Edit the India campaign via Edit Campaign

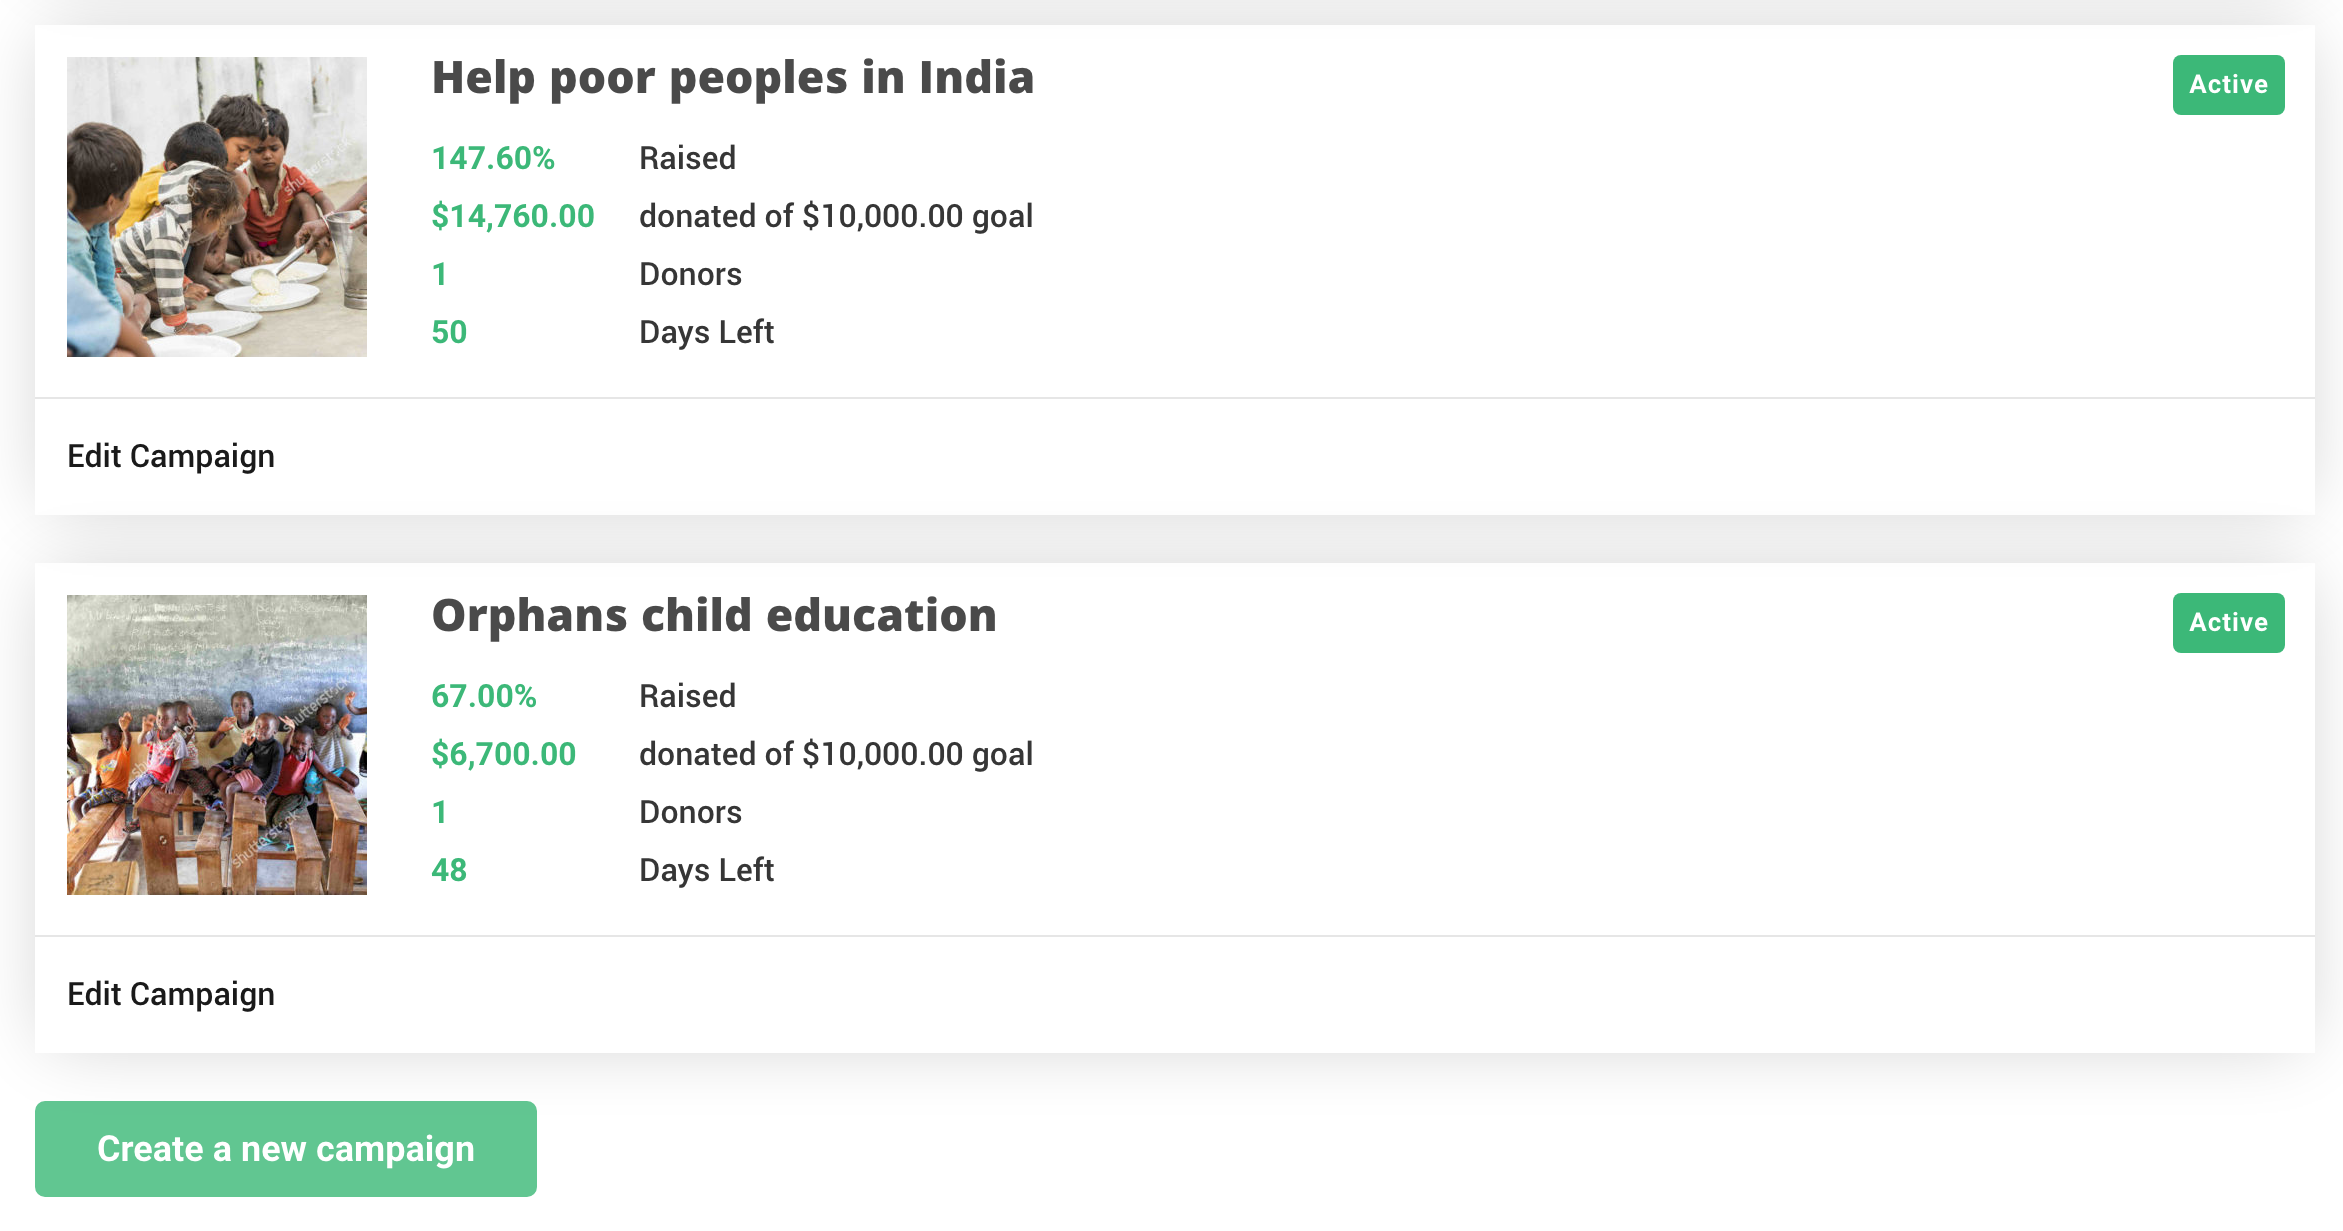[171, 456]
